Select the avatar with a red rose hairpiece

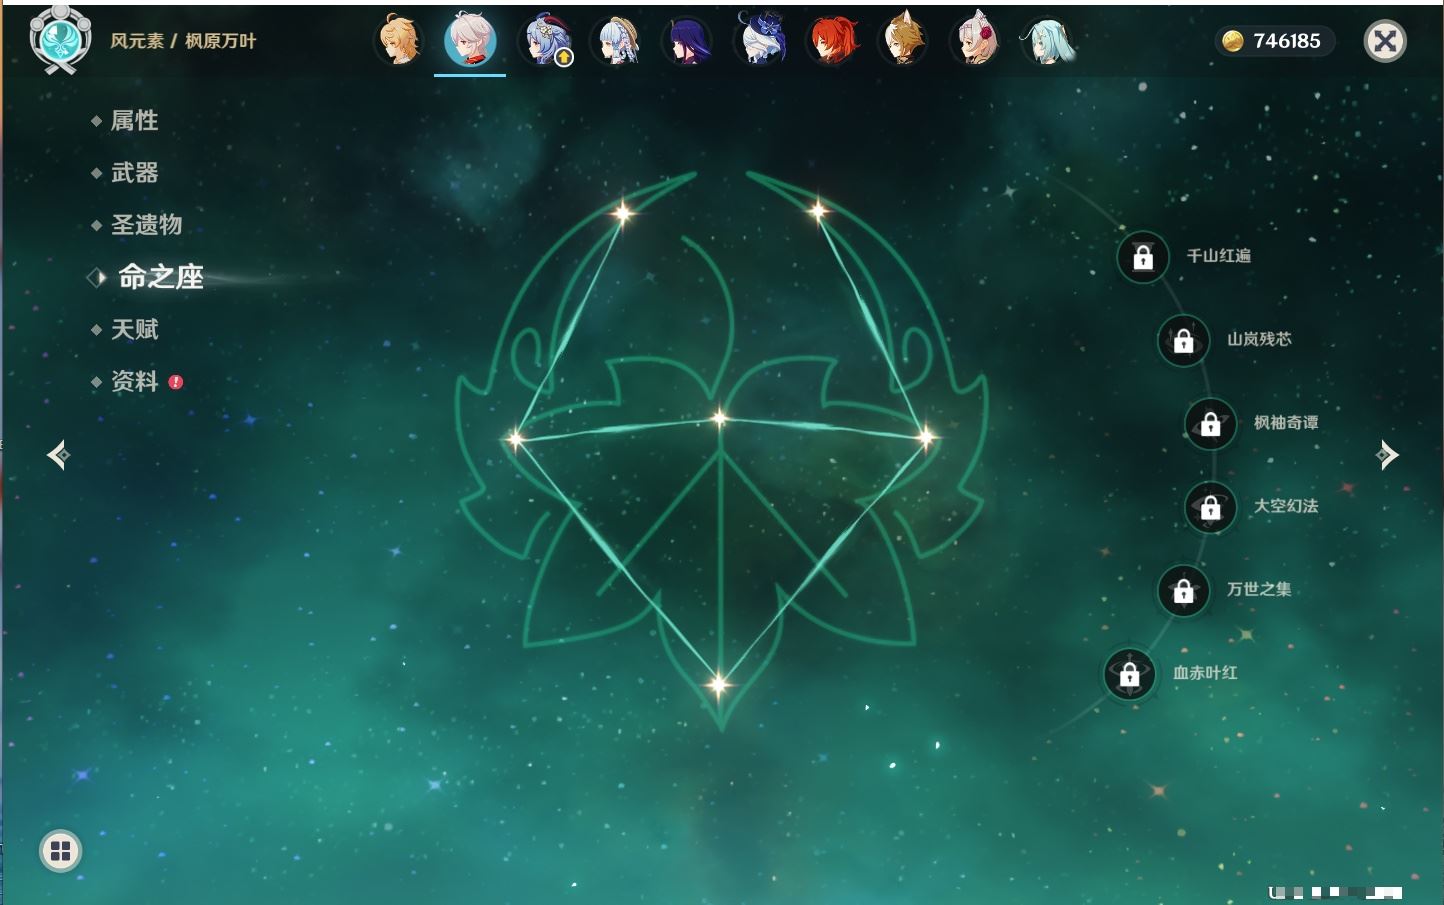coord(976,41)
